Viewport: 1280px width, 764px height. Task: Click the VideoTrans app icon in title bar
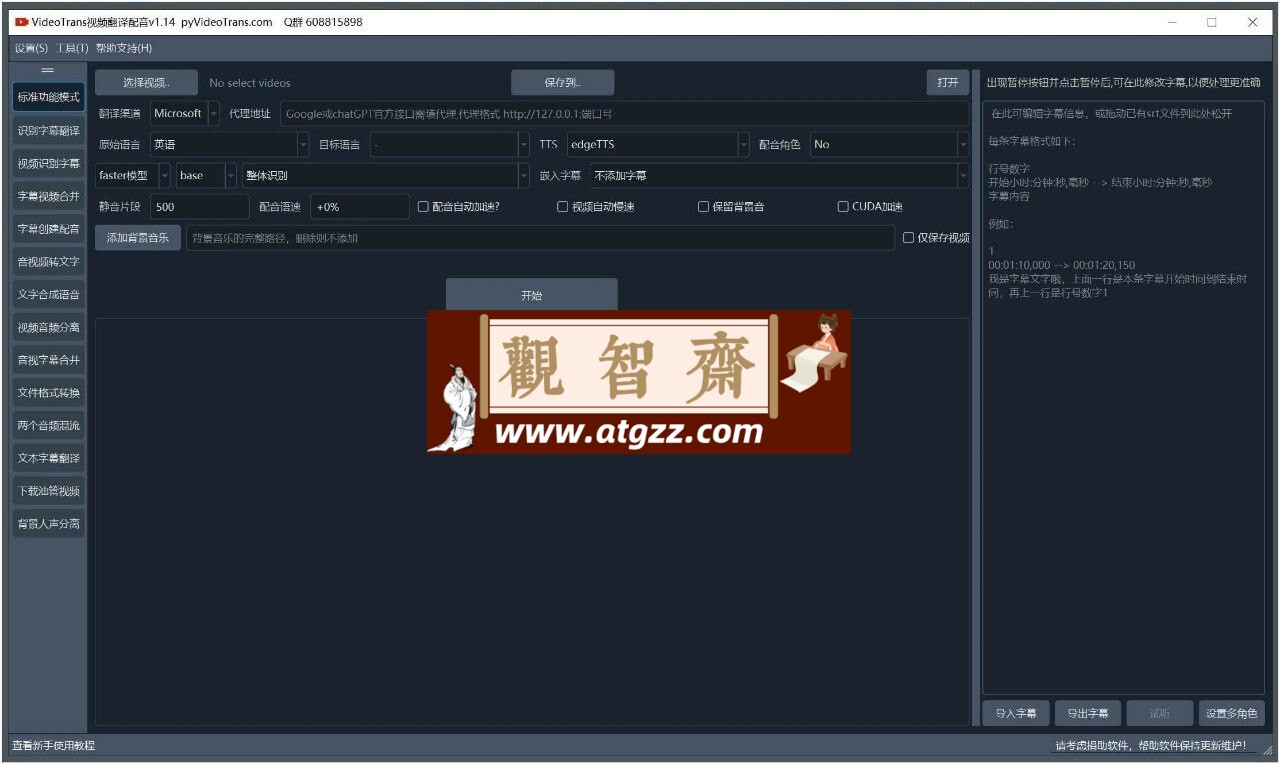[x=21, y=22]
